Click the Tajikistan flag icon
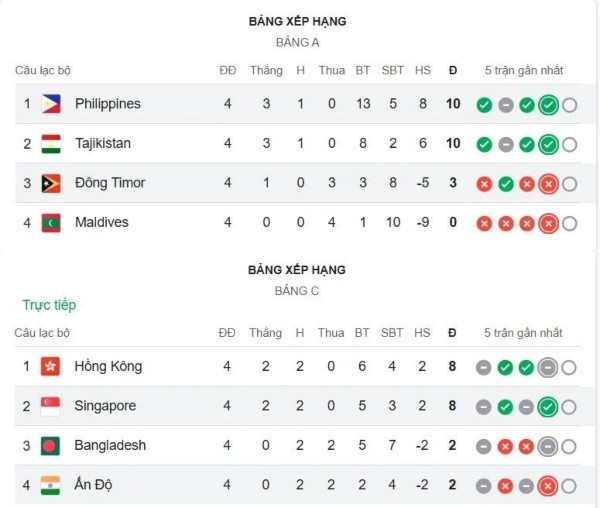This screenshot has width=600, height=508. coord(51,144)
